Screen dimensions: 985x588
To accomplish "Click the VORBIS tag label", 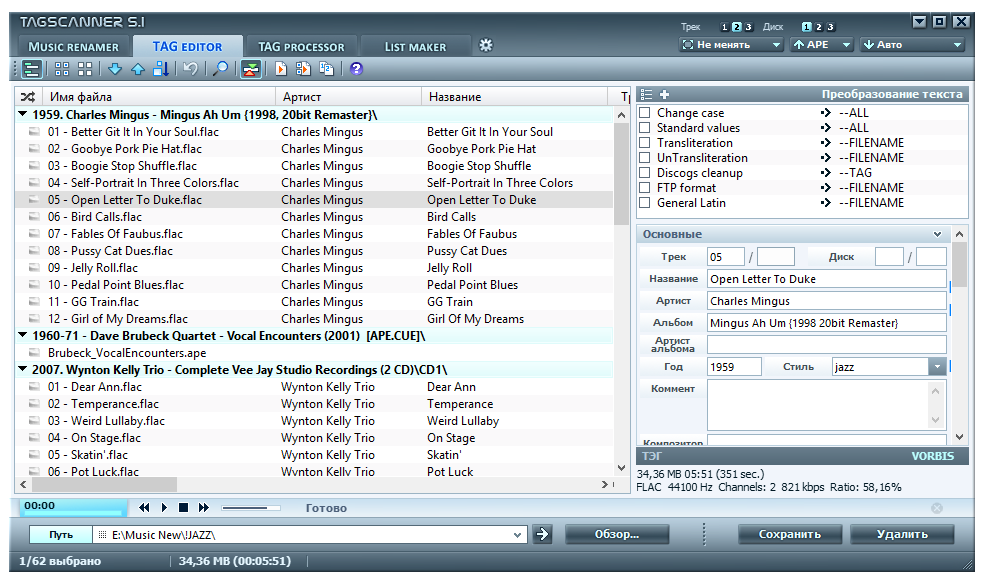I will pos(932,456).
